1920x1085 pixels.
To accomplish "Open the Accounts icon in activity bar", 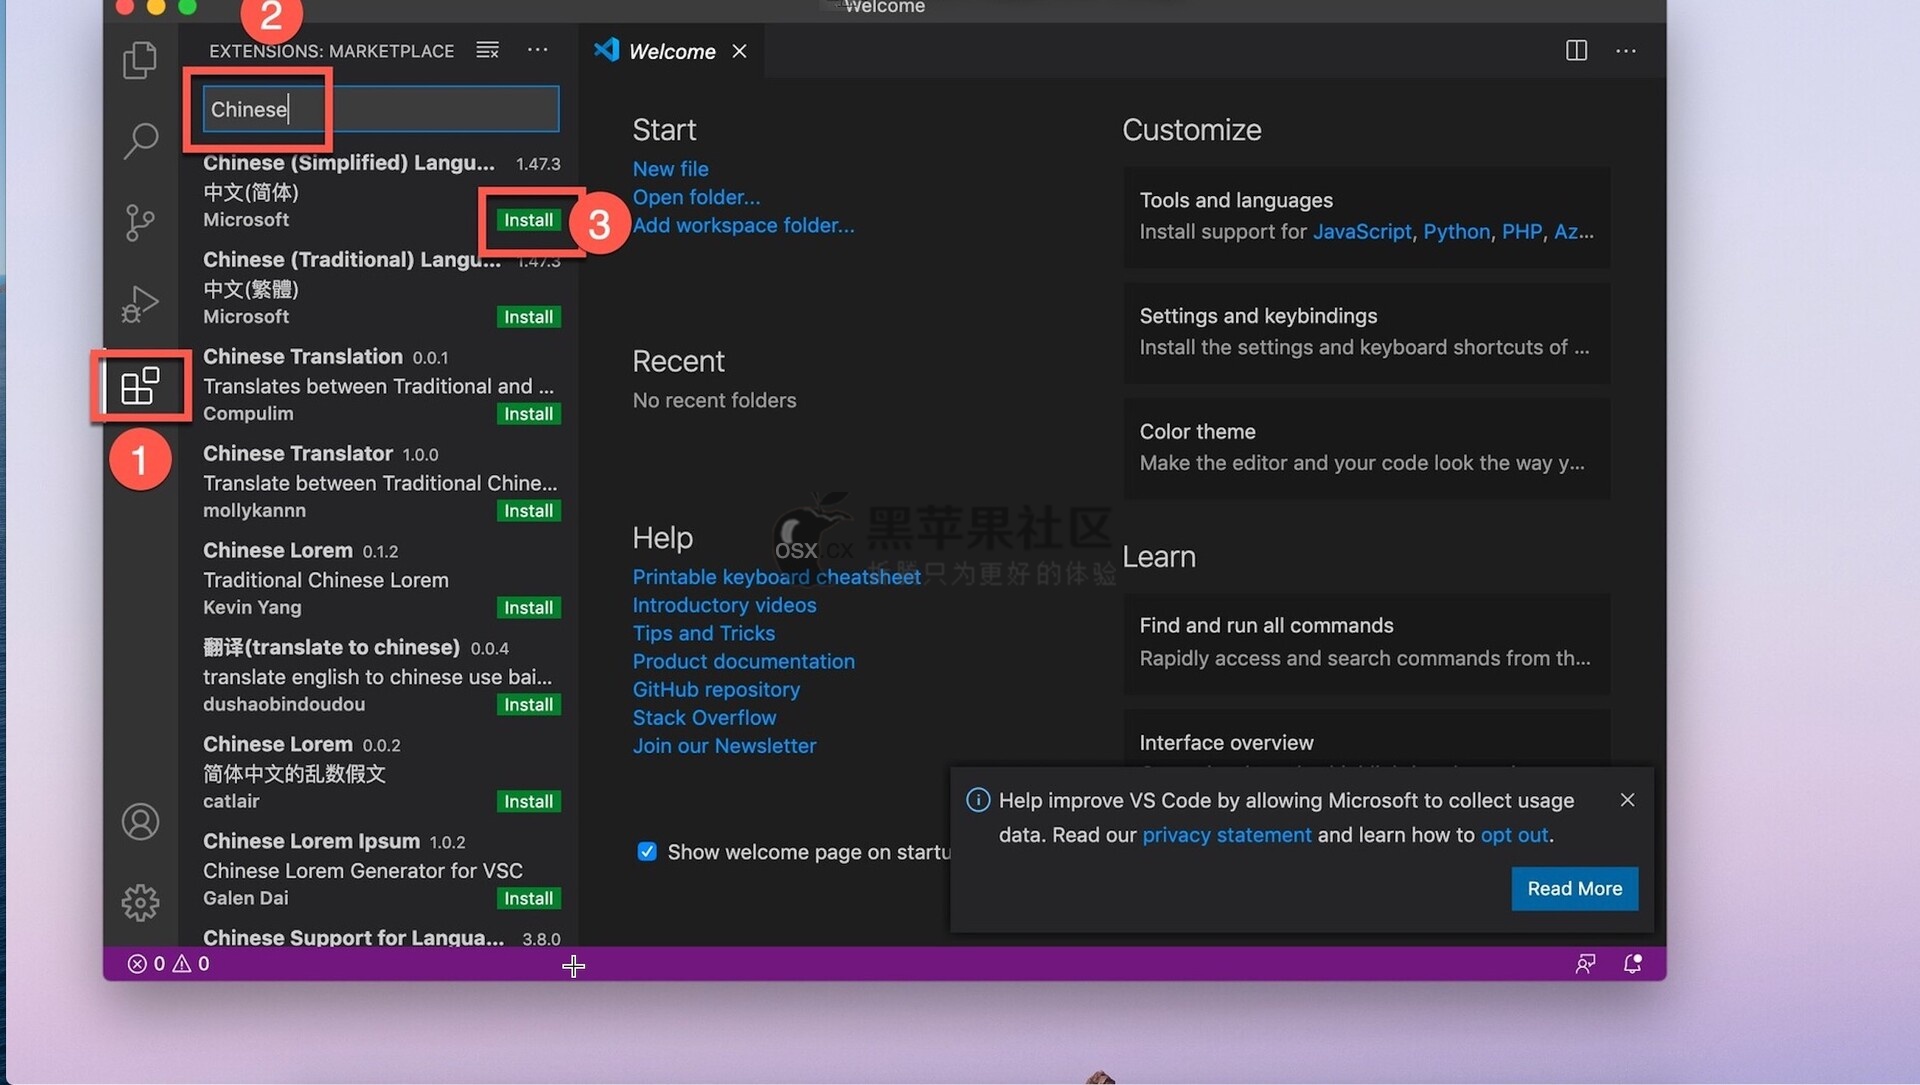I will [140, 822].
